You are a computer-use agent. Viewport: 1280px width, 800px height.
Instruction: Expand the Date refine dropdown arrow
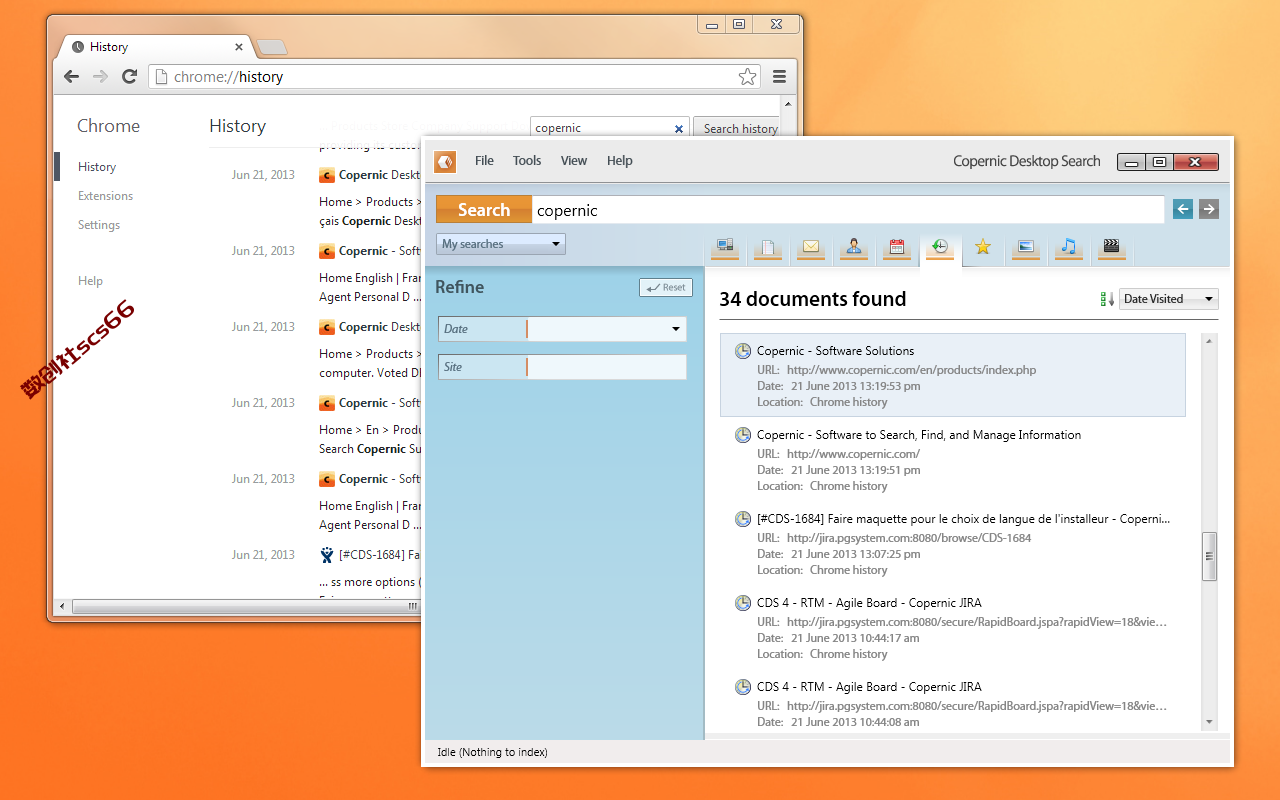[x=676, y=329]
